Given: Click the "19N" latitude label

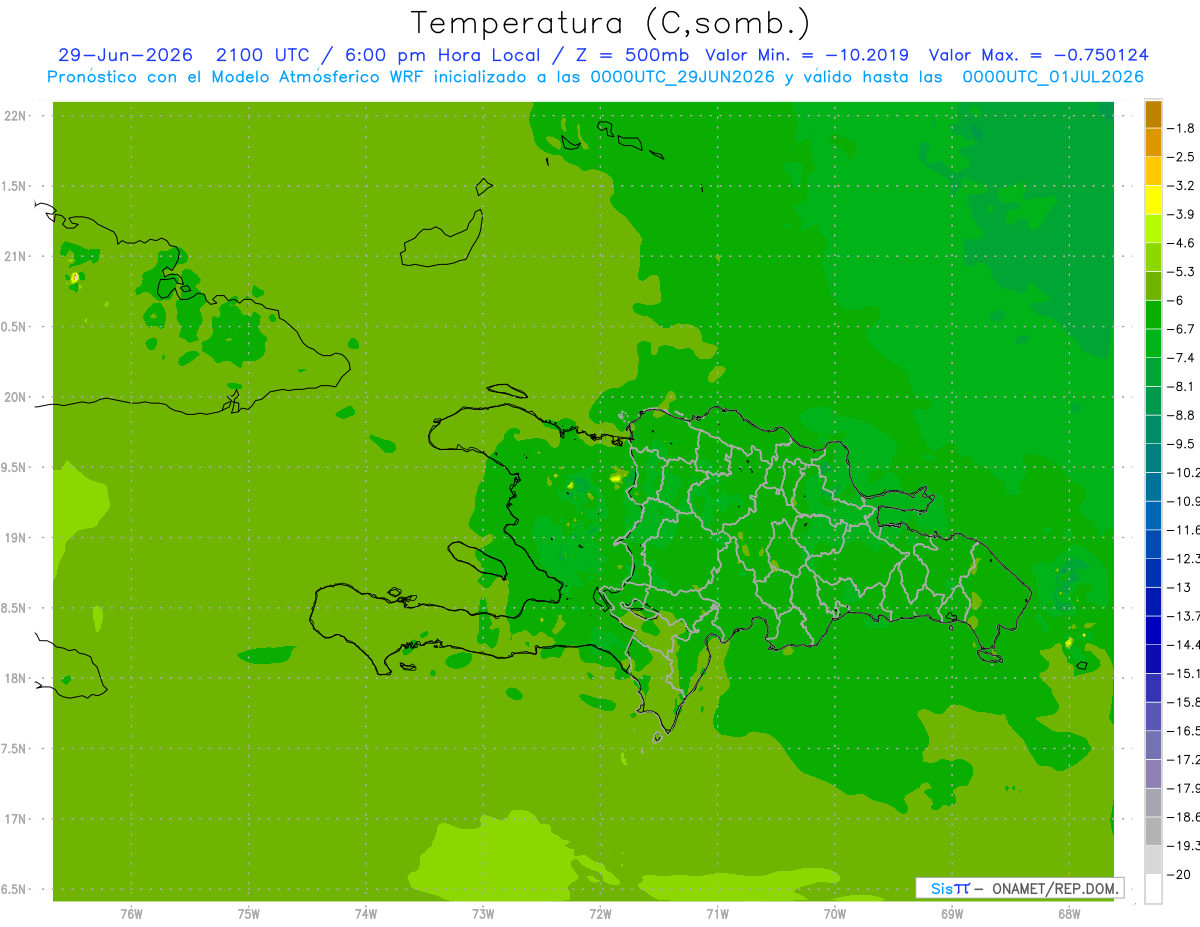Looking at the screenshot, I should [x=16, y=537].
